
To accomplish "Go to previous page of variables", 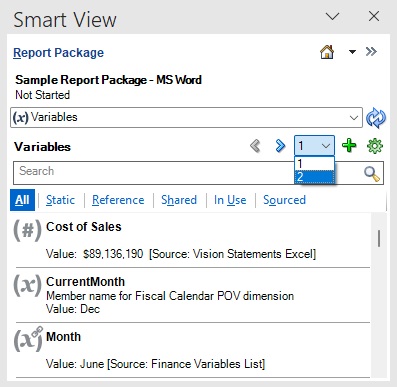I will (x=255, y=146).
